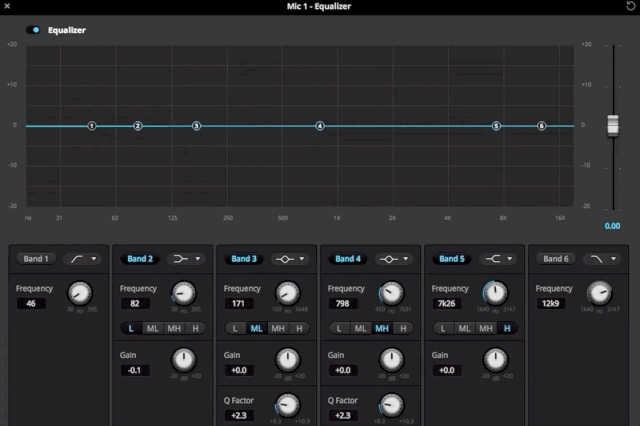Viewport: 640px width, 426px height.
Task: Click the 0.00 output gain value
Action: 612,226
